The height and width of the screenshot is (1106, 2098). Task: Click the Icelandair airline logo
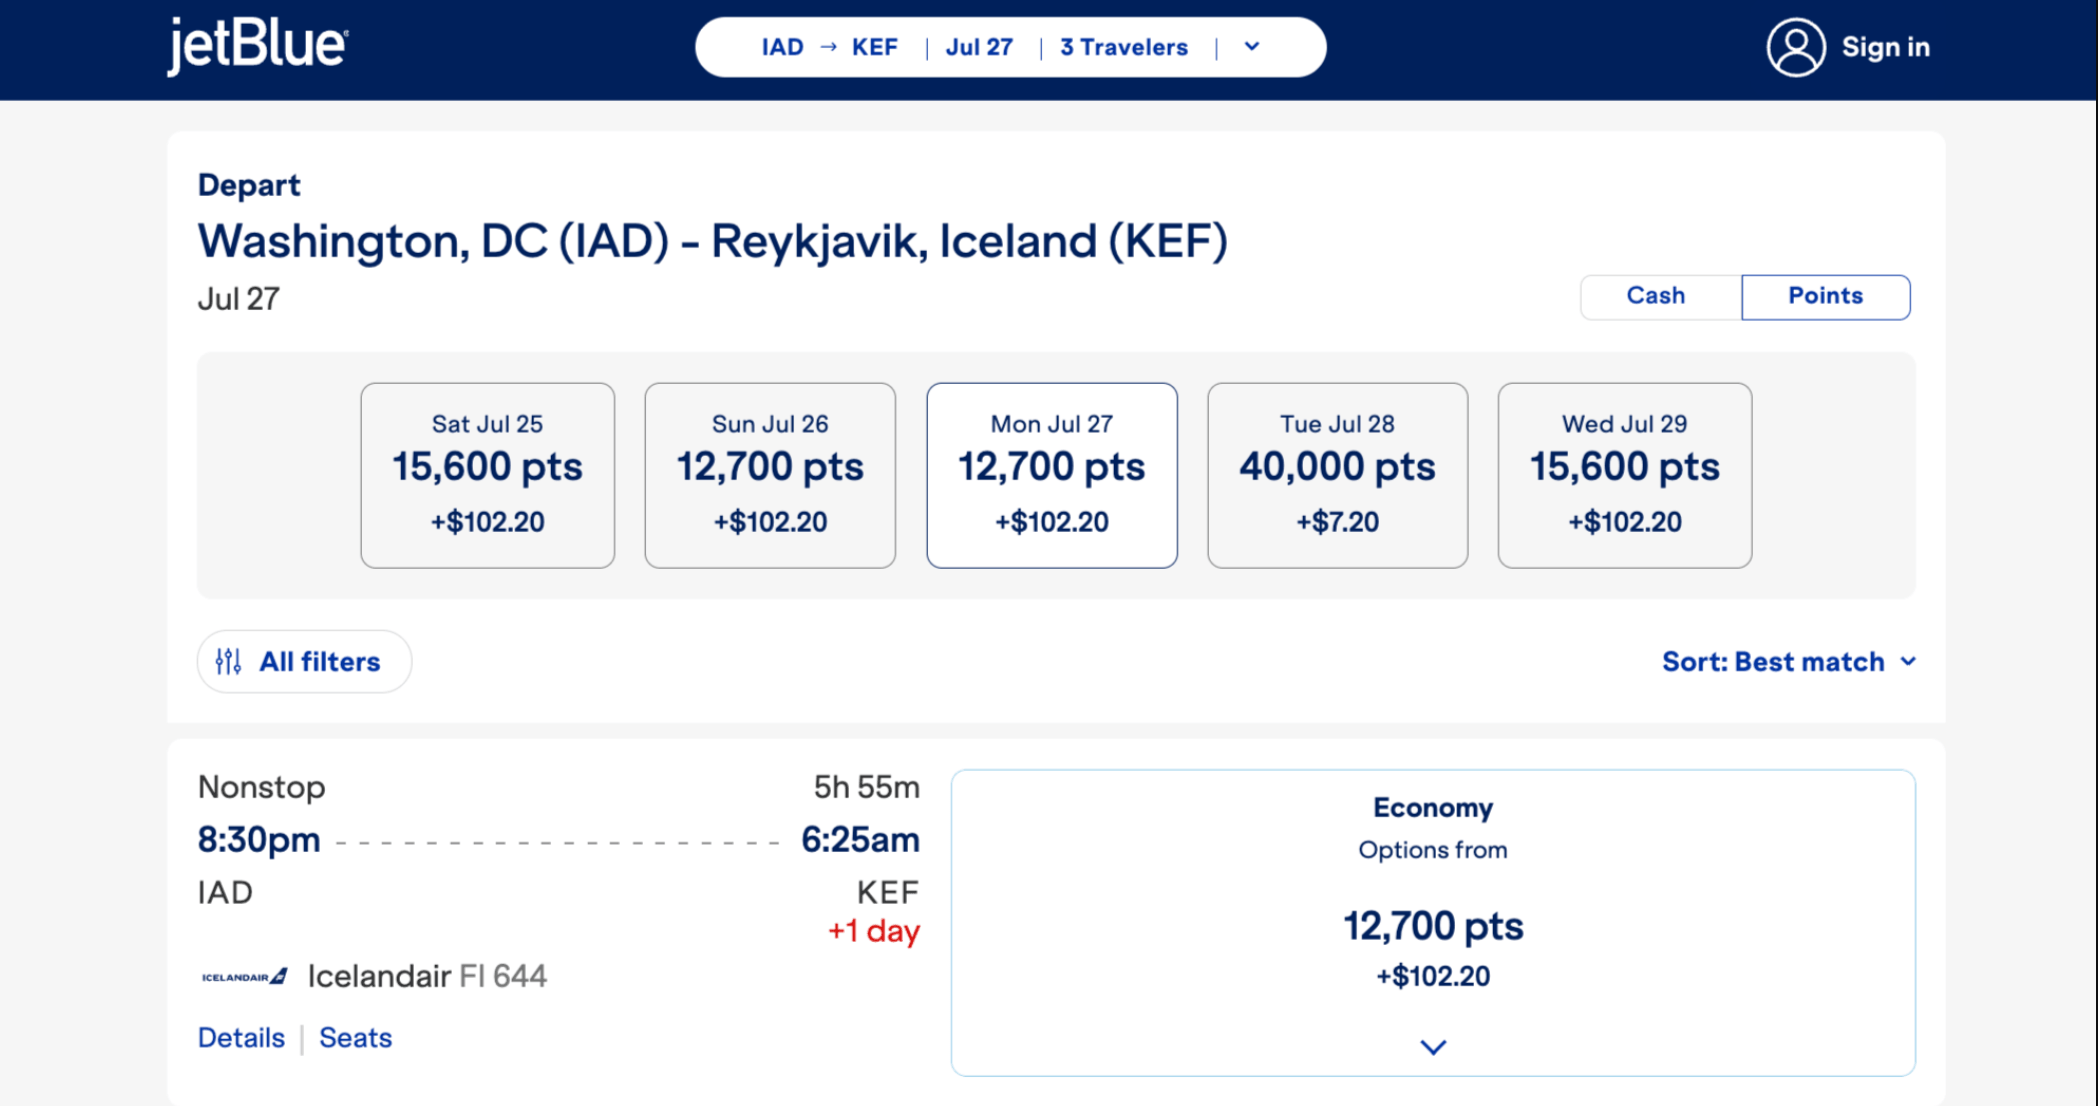245,976
